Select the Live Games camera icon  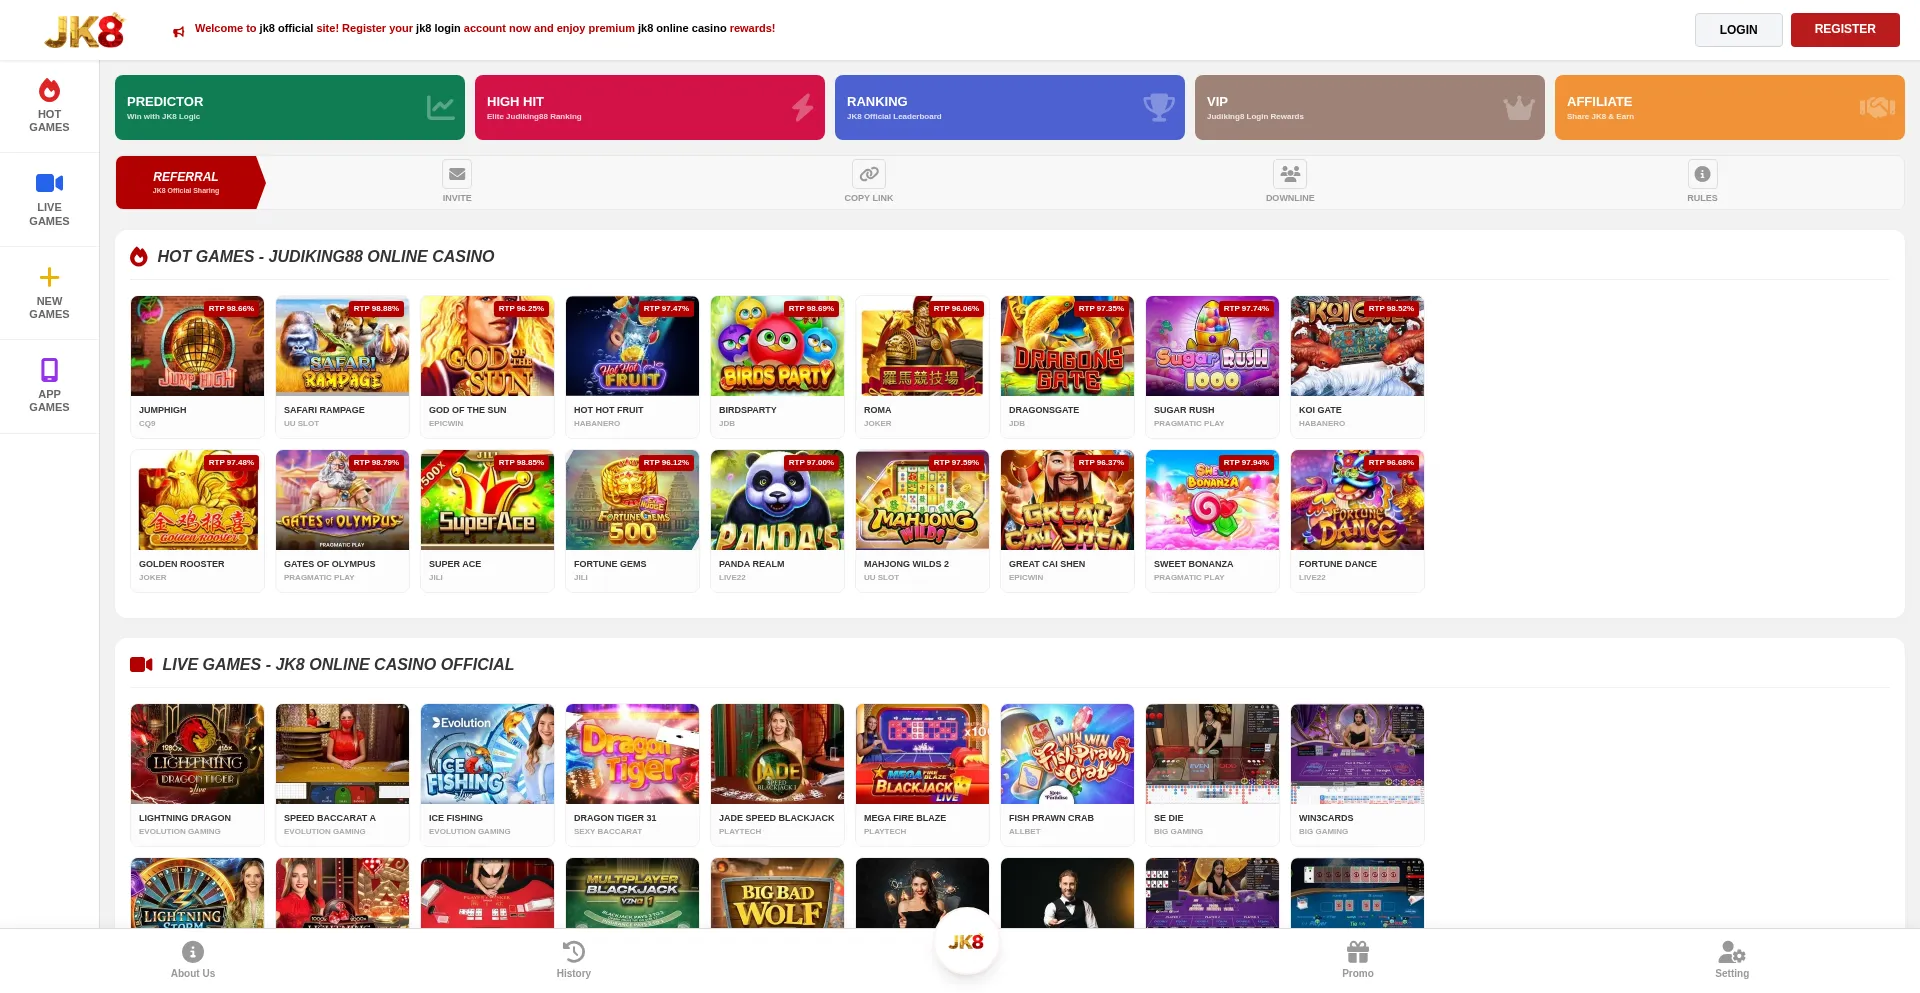[49, 183]
